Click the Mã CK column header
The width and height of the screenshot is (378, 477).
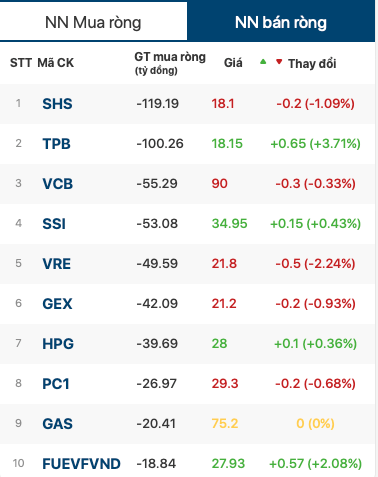[55, 63]
